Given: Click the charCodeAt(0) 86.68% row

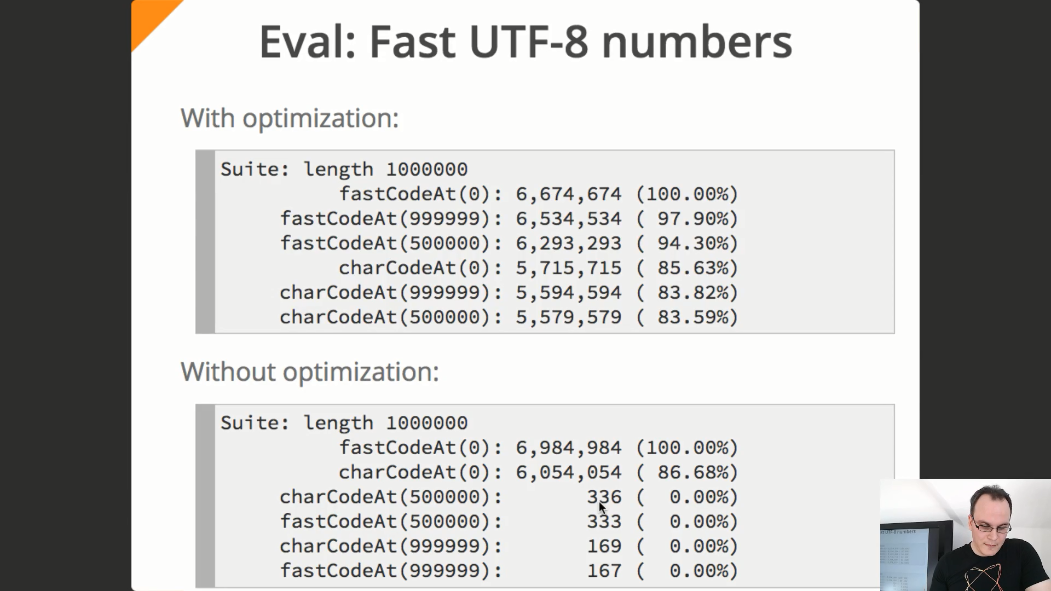Looking at the screenshot, I should coord(538,472).
